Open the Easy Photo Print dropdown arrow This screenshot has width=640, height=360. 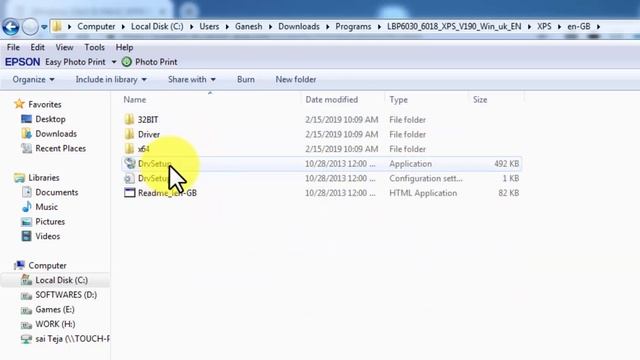click(114, 62)
